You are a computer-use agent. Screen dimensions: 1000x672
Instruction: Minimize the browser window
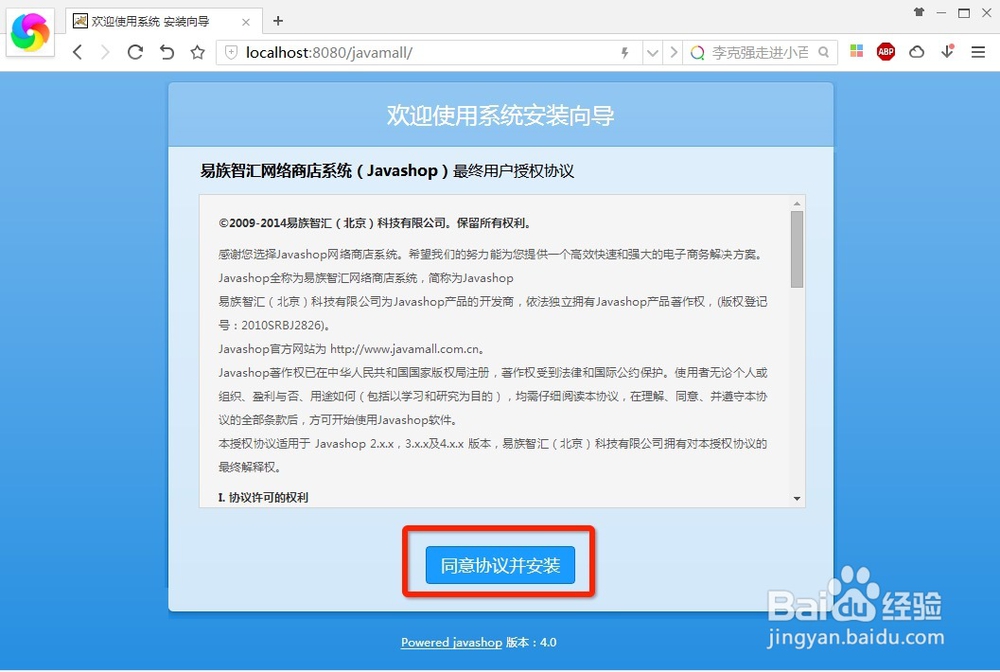[941, 13]
